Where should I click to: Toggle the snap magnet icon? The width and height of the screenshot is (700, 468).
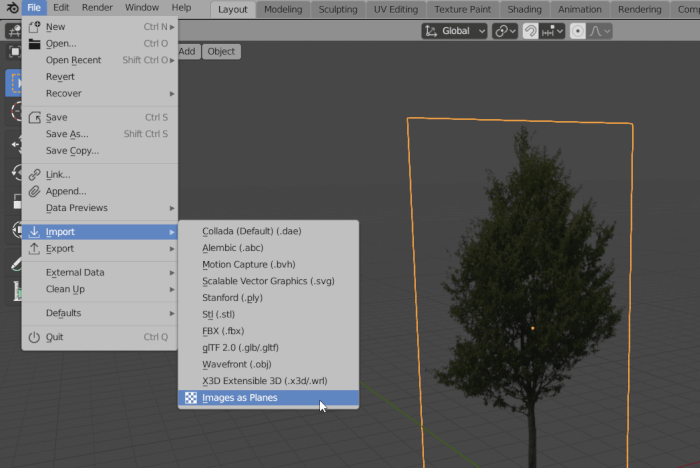click(530, 31)
